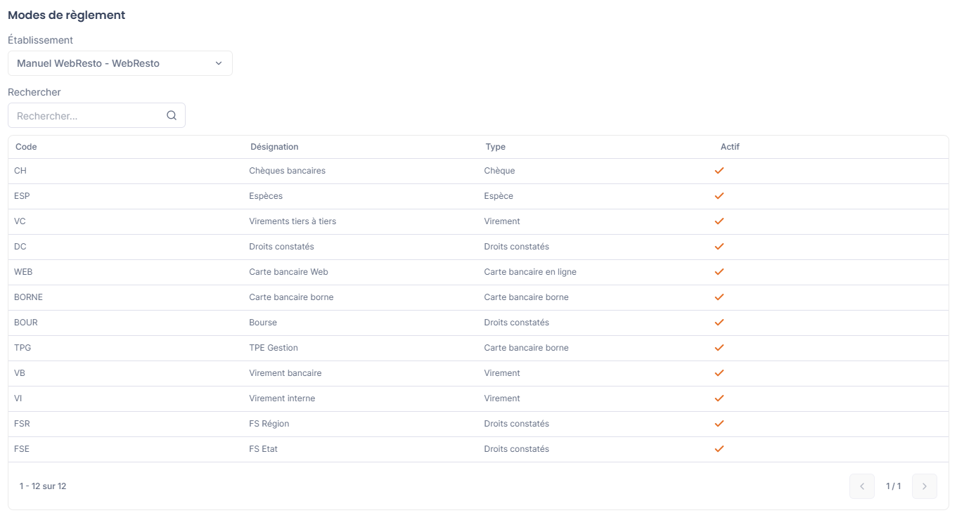The width and height of the screenshot is (957, 513).
Task: Sort by Type column header
Action: (x=495, y=147)
